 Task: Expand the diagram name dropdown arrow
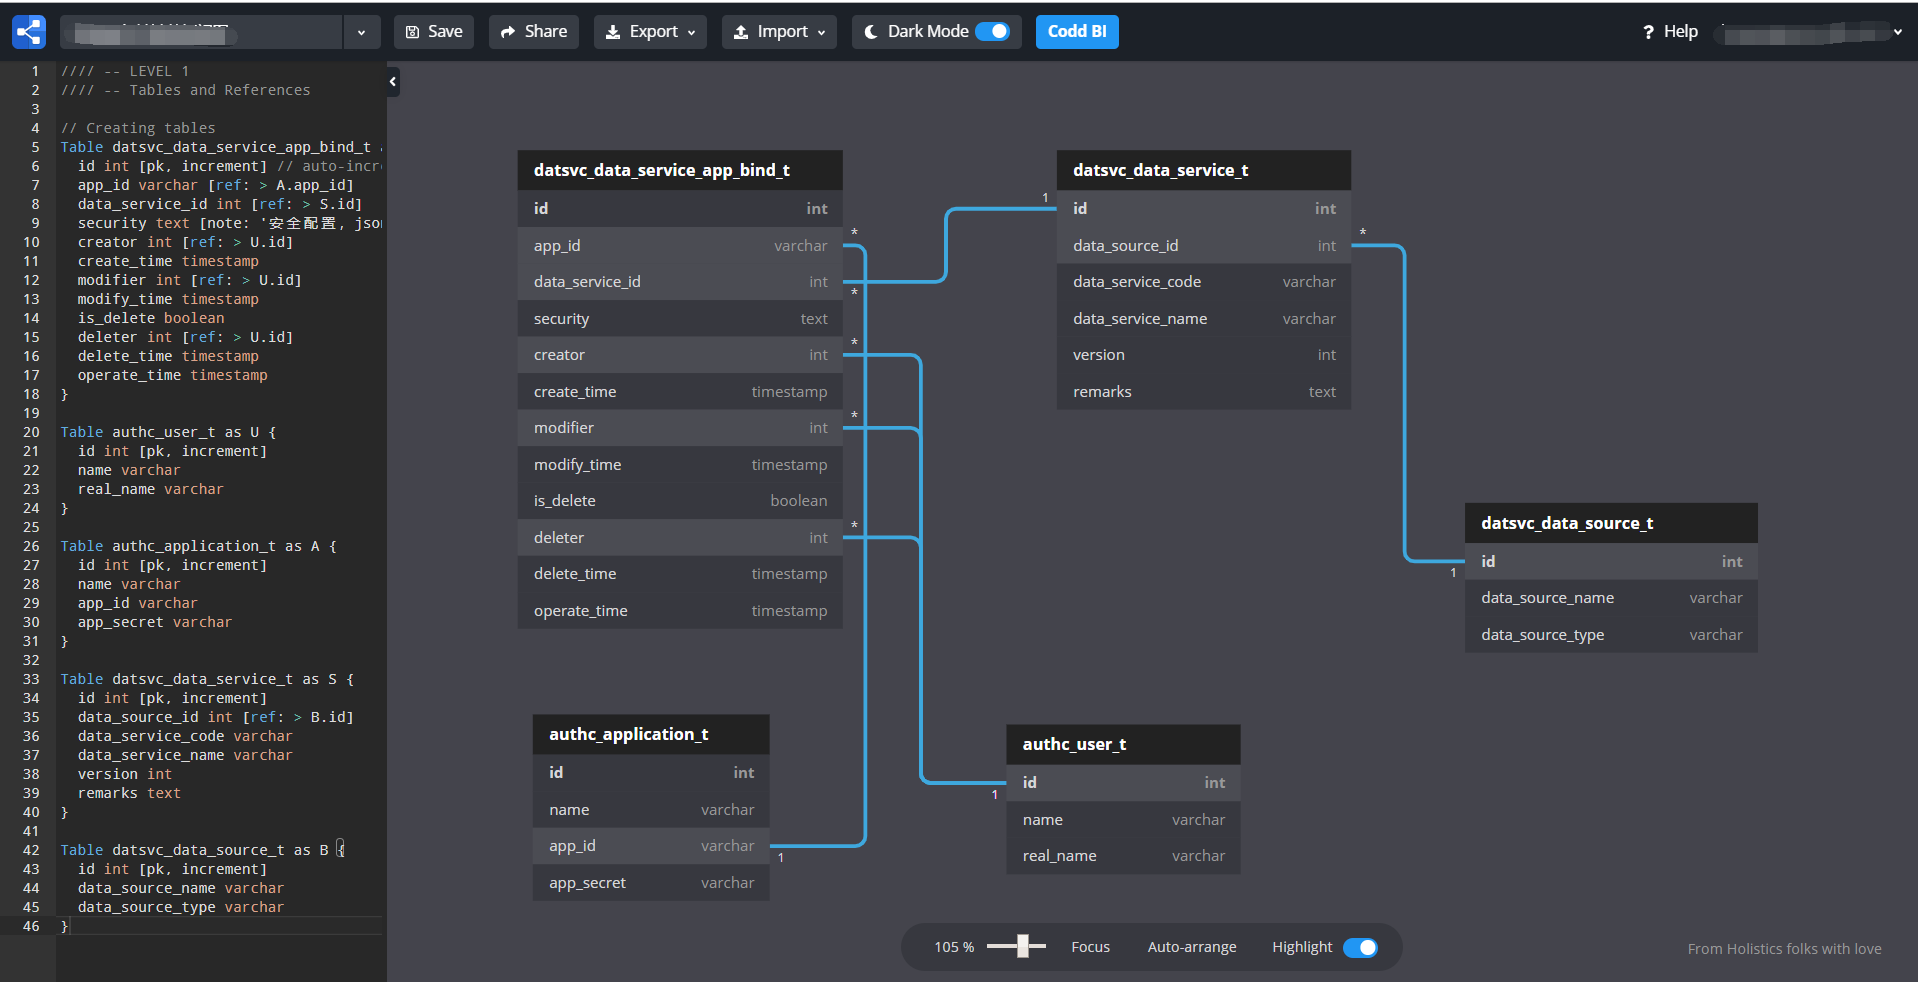point(361,32)
